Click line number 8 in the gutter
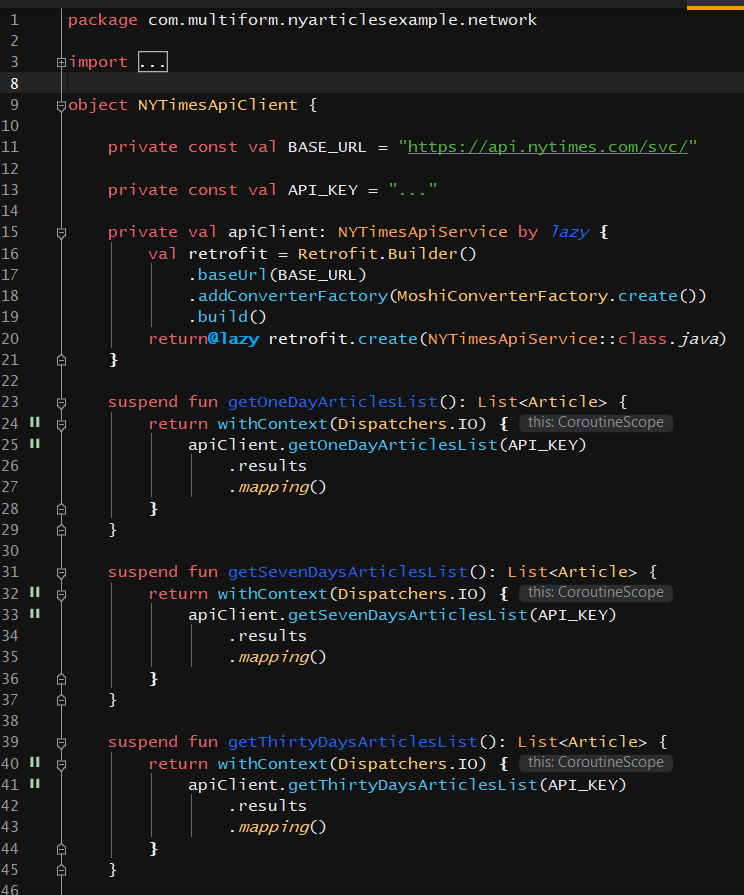The width and height of the screenshot is (744, 895). (14, 84)
